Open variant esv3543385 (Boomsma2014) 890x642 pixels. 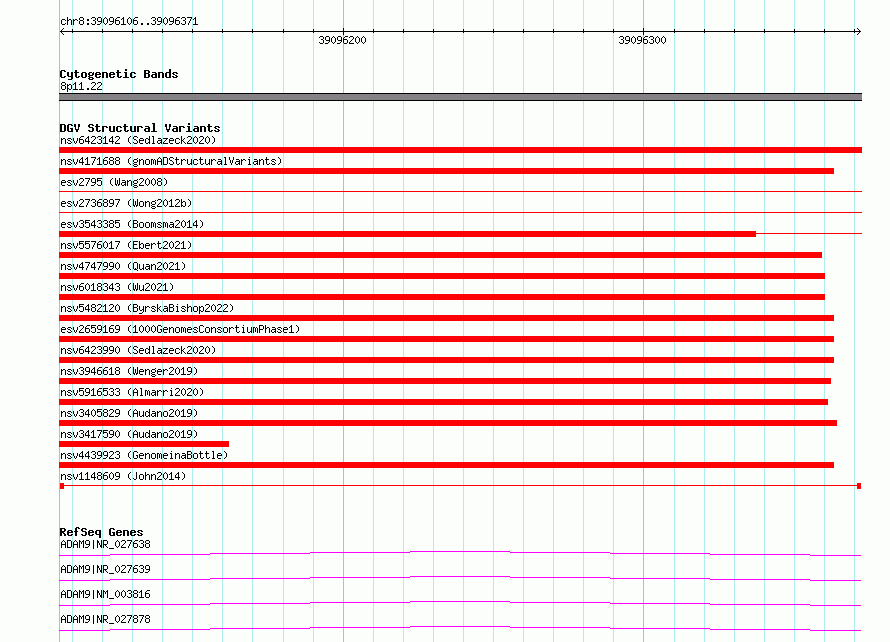point(132,224)
